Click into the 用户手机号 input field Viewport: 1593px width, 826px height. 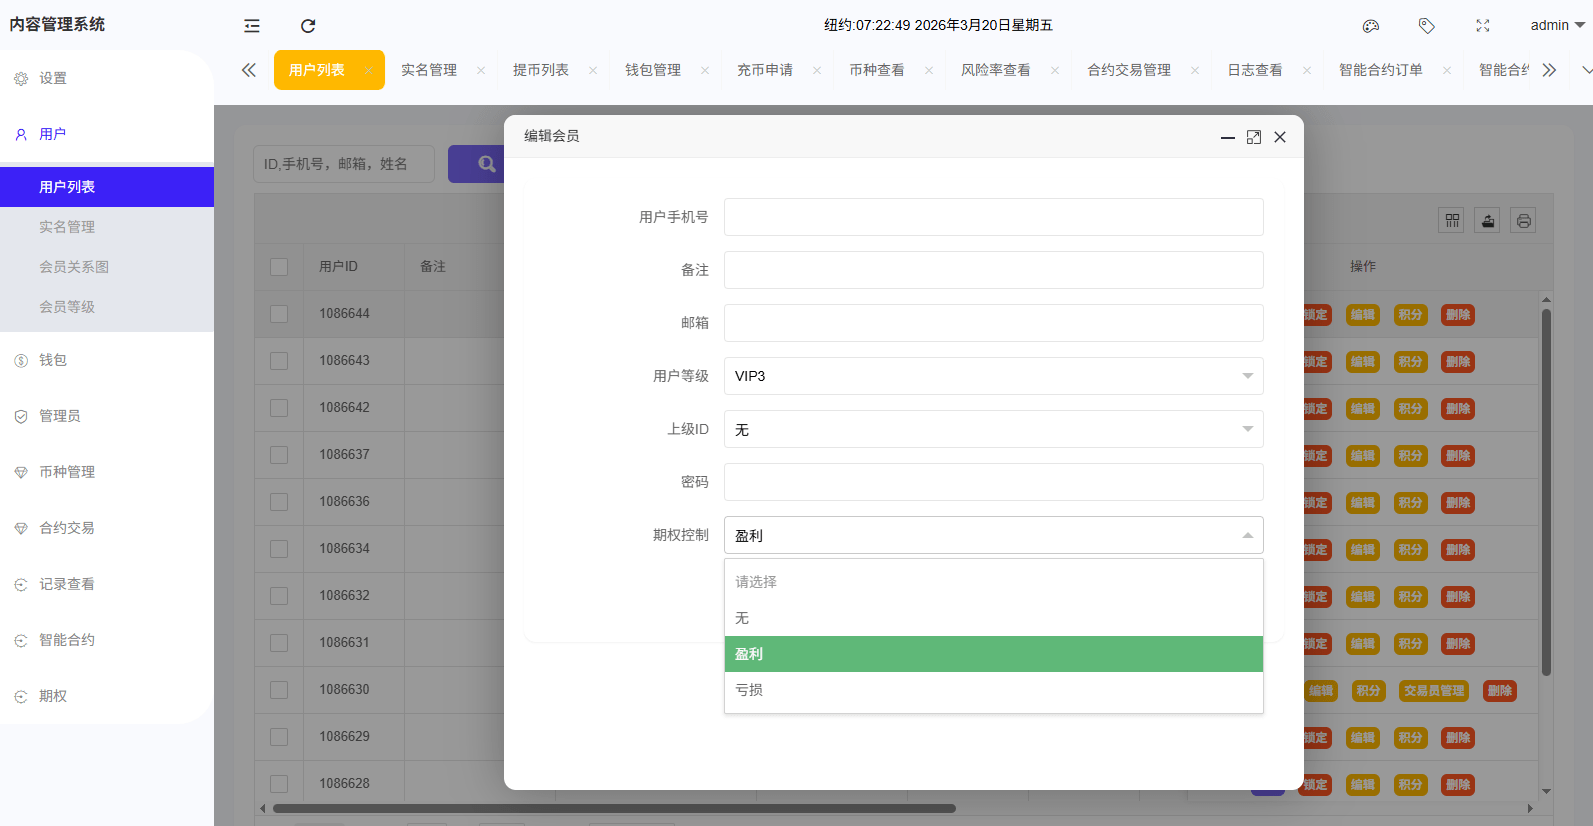click(993, 217)
